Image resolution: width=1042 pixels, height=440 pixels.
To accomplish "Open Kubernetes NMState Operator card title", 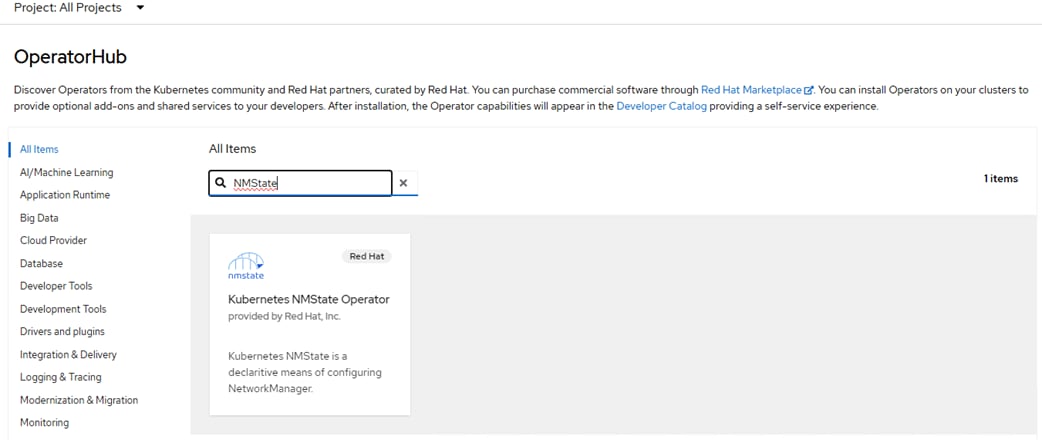I will (x=309, y=299).
